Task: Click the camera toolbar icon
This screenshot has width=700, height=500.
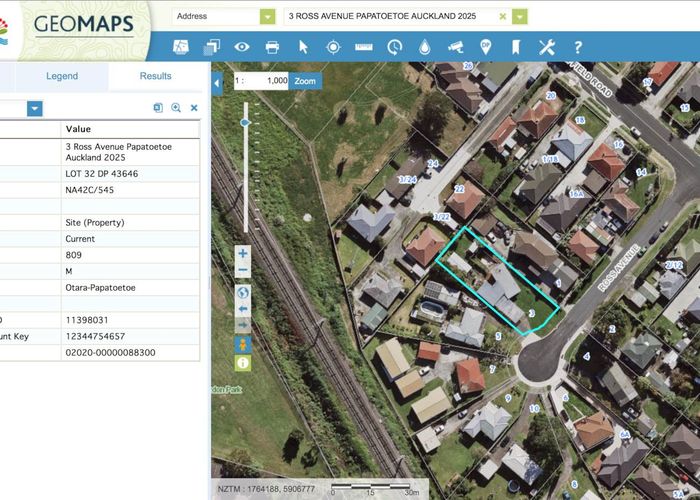Action: coord(455,47)
